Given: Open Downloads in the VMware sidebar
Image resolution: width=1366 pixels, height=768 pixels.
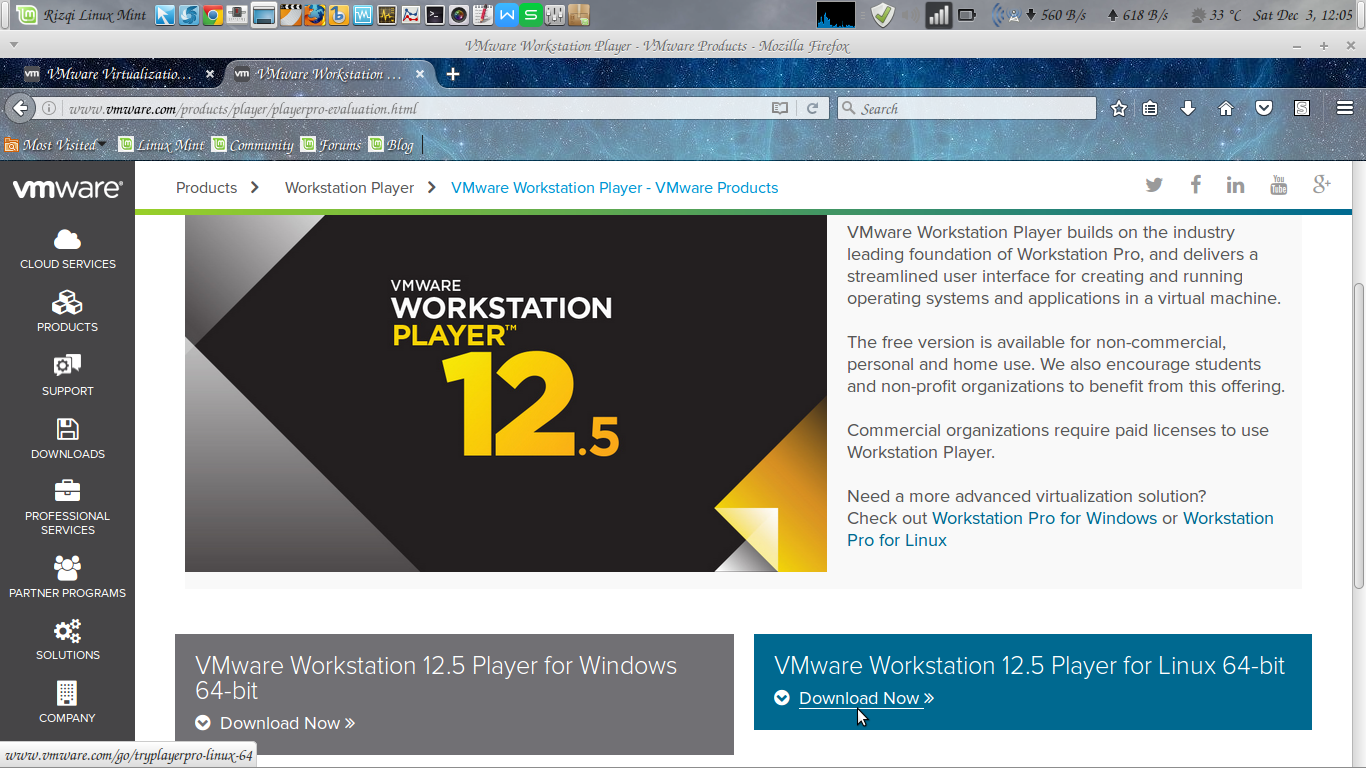Looking at the screenshot, I should (67, 438).
